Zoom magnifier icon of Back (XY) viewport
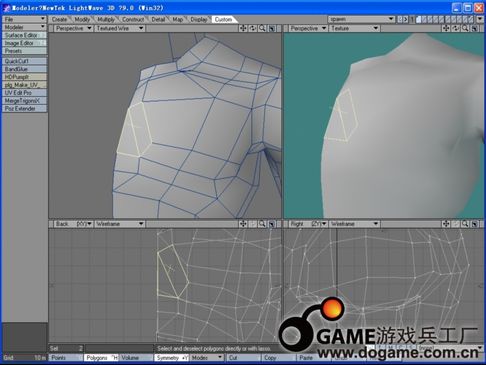This screenshot has height=365, width=486. pyautogui.click(x=262, y=224)
